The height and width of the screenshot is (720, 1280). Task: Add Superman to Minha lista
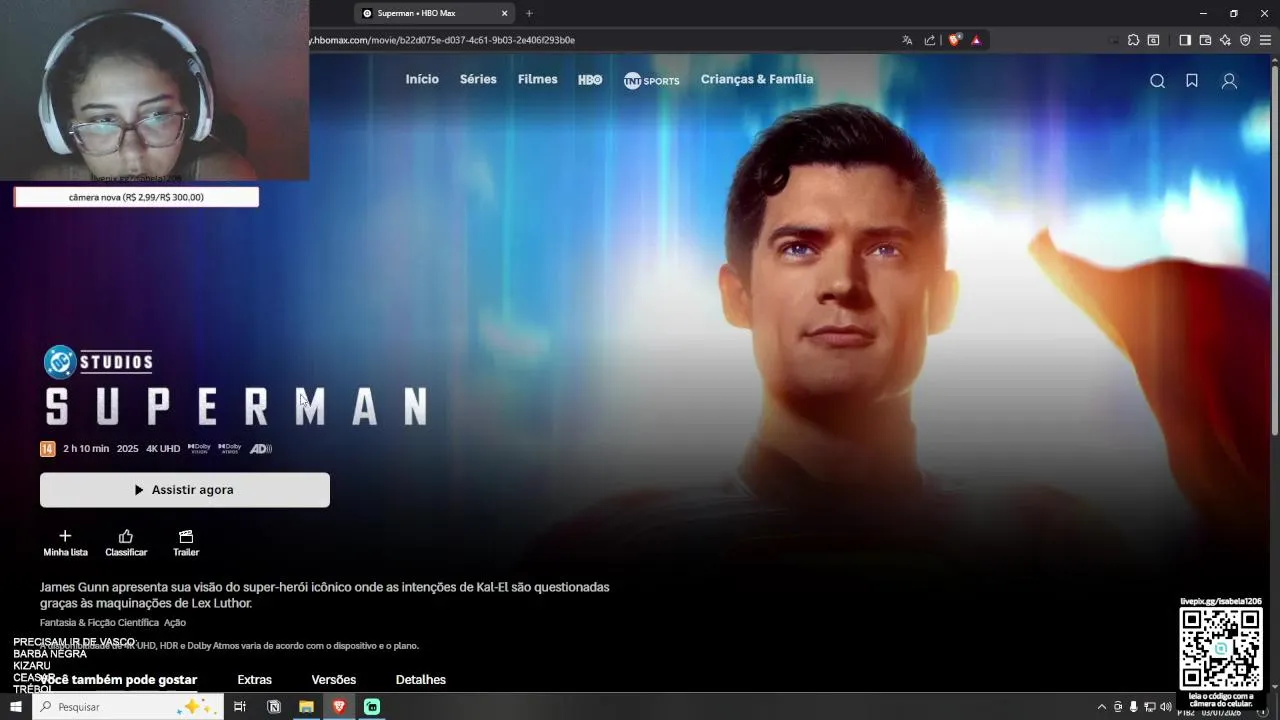pyautogui.click(x=65, y=543)
